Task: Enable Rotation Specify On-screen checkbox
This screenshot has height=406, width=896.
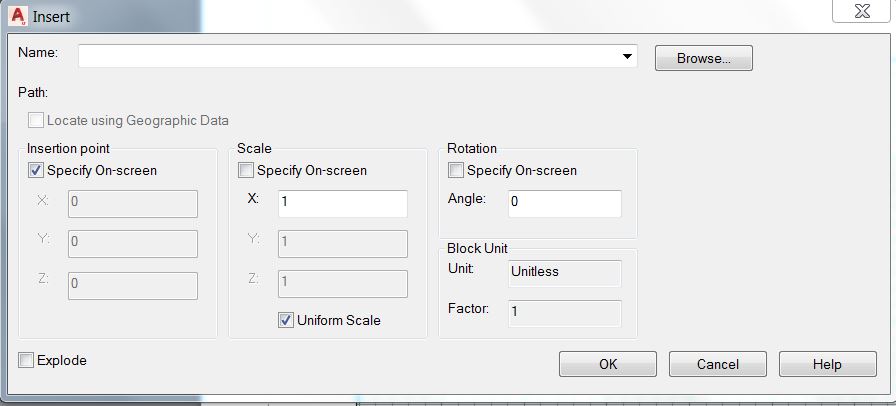Action: coord(456,171)
